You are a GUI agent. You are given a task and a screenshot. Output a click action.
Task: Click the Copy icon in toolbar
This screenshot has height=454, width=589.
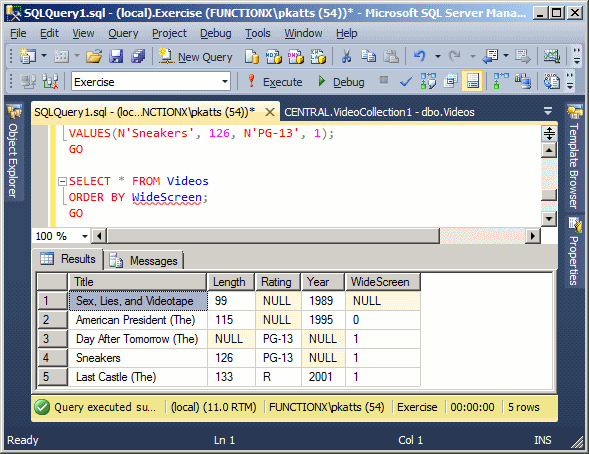click(x=369, y=57)
